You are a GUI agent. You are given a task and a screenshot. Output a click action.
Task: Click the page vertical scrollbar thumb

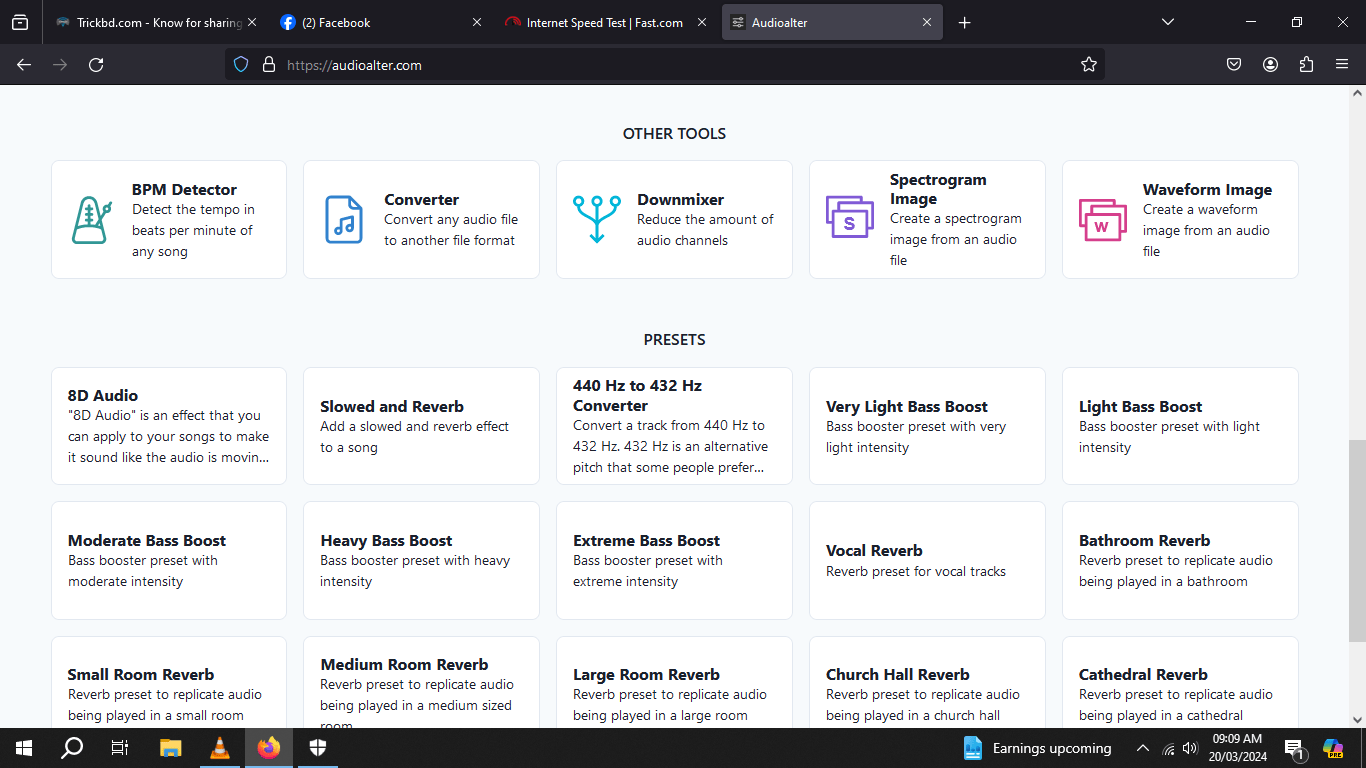pyautogui.click(x=1357, y=540)
